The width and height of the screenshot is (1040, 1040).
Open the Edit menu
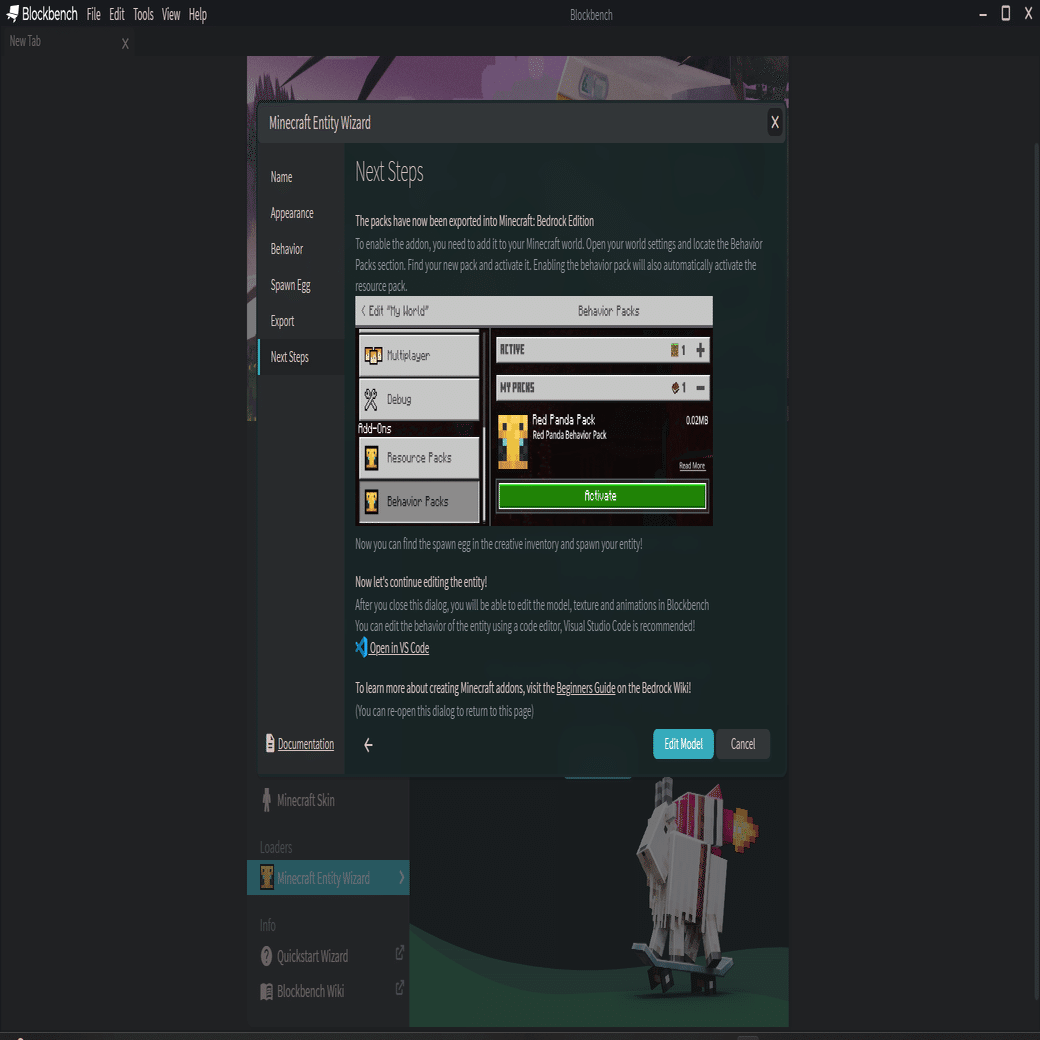[117, 14]
